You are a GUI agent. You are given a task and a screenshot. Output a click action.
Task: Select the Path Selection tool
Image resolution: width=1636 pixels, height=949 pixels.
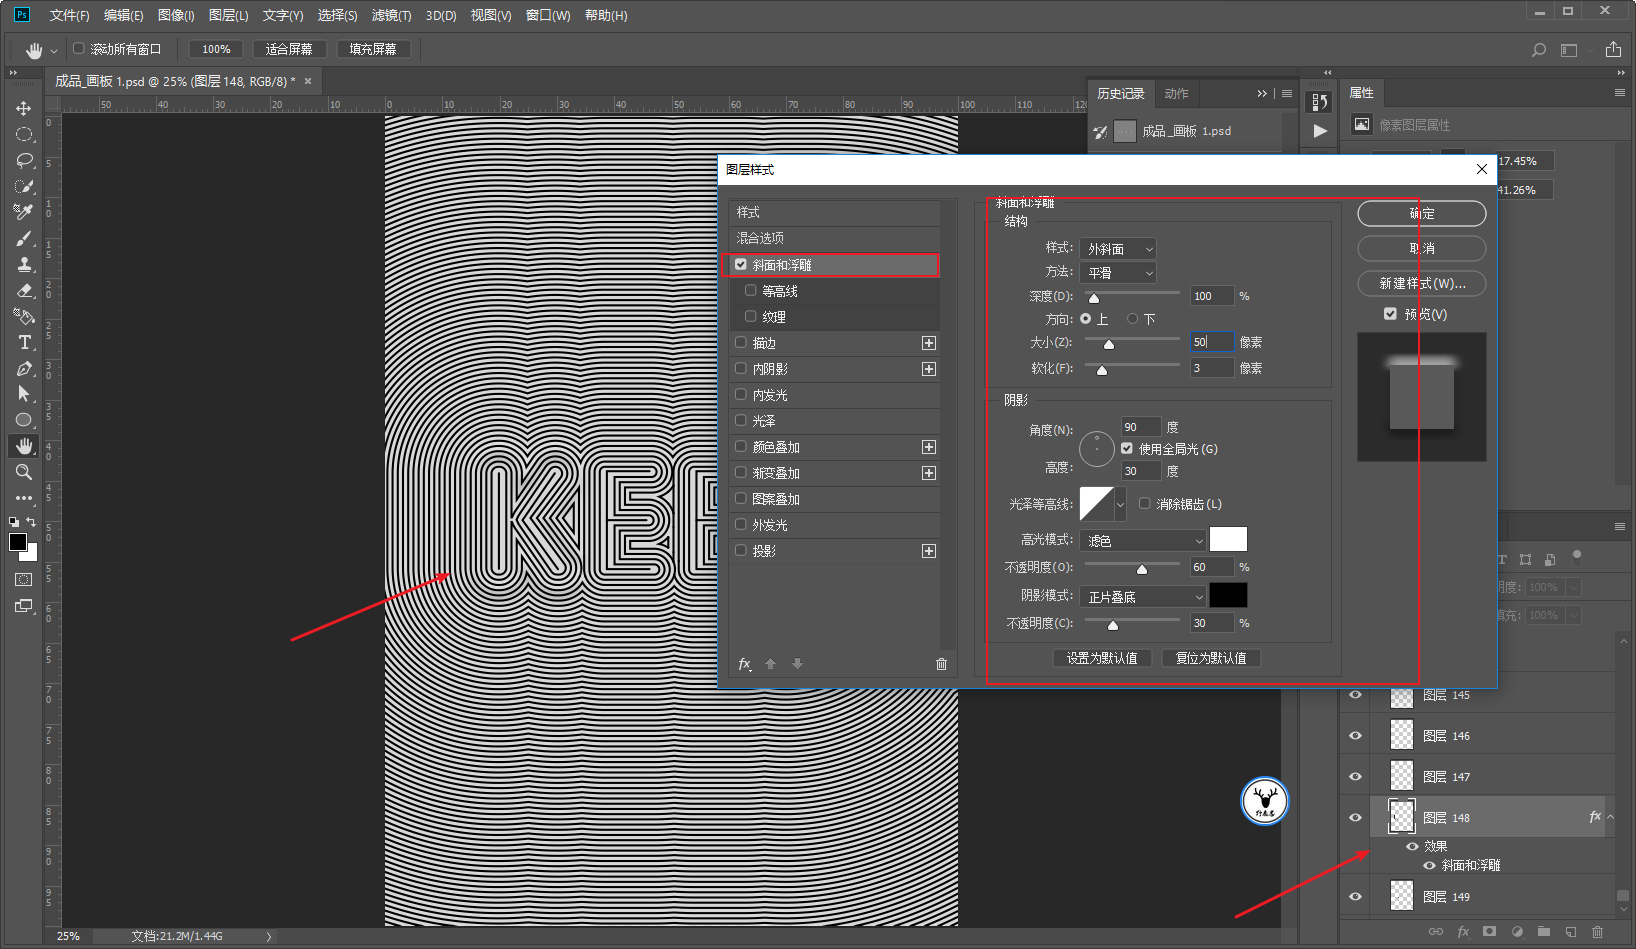(24, 394)
